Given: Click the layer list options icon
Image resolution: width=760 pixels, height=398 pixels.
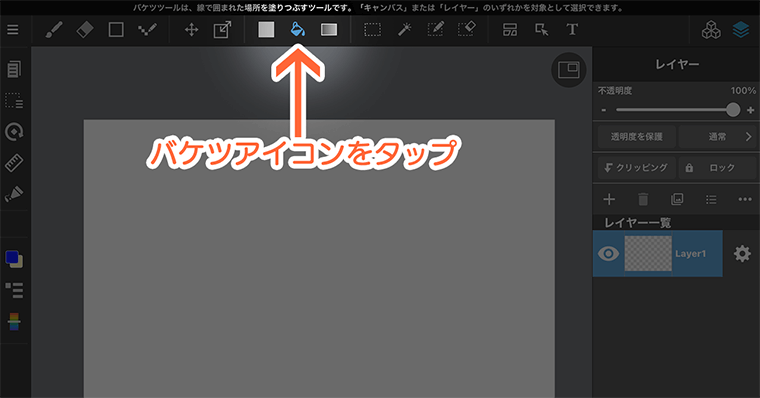Looking at the screenshot, I should pos(711,199).
